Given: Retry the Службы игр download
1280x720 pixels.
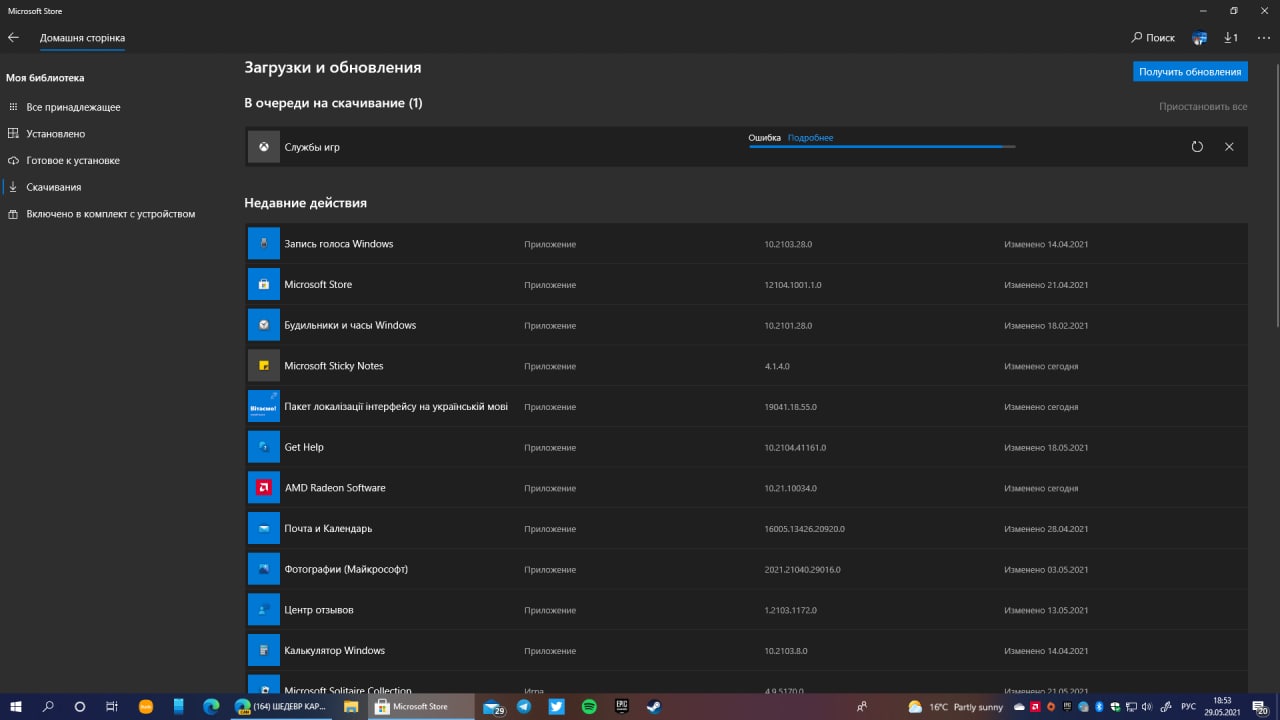Looking at the screenshot, I should click(x=1197, y=147).
